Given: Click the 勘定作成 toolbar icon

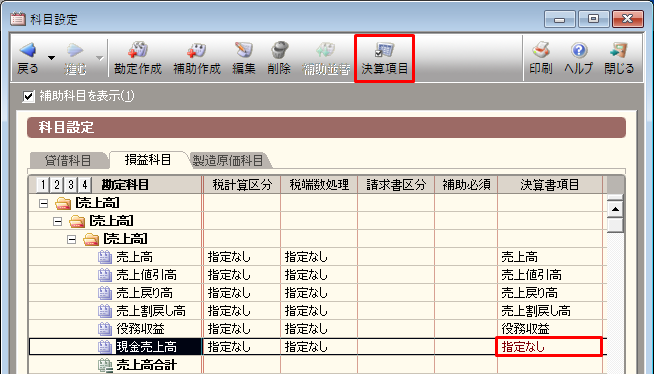Looking at the screenshot, I should pyautogui.click(x=138, y=50).
